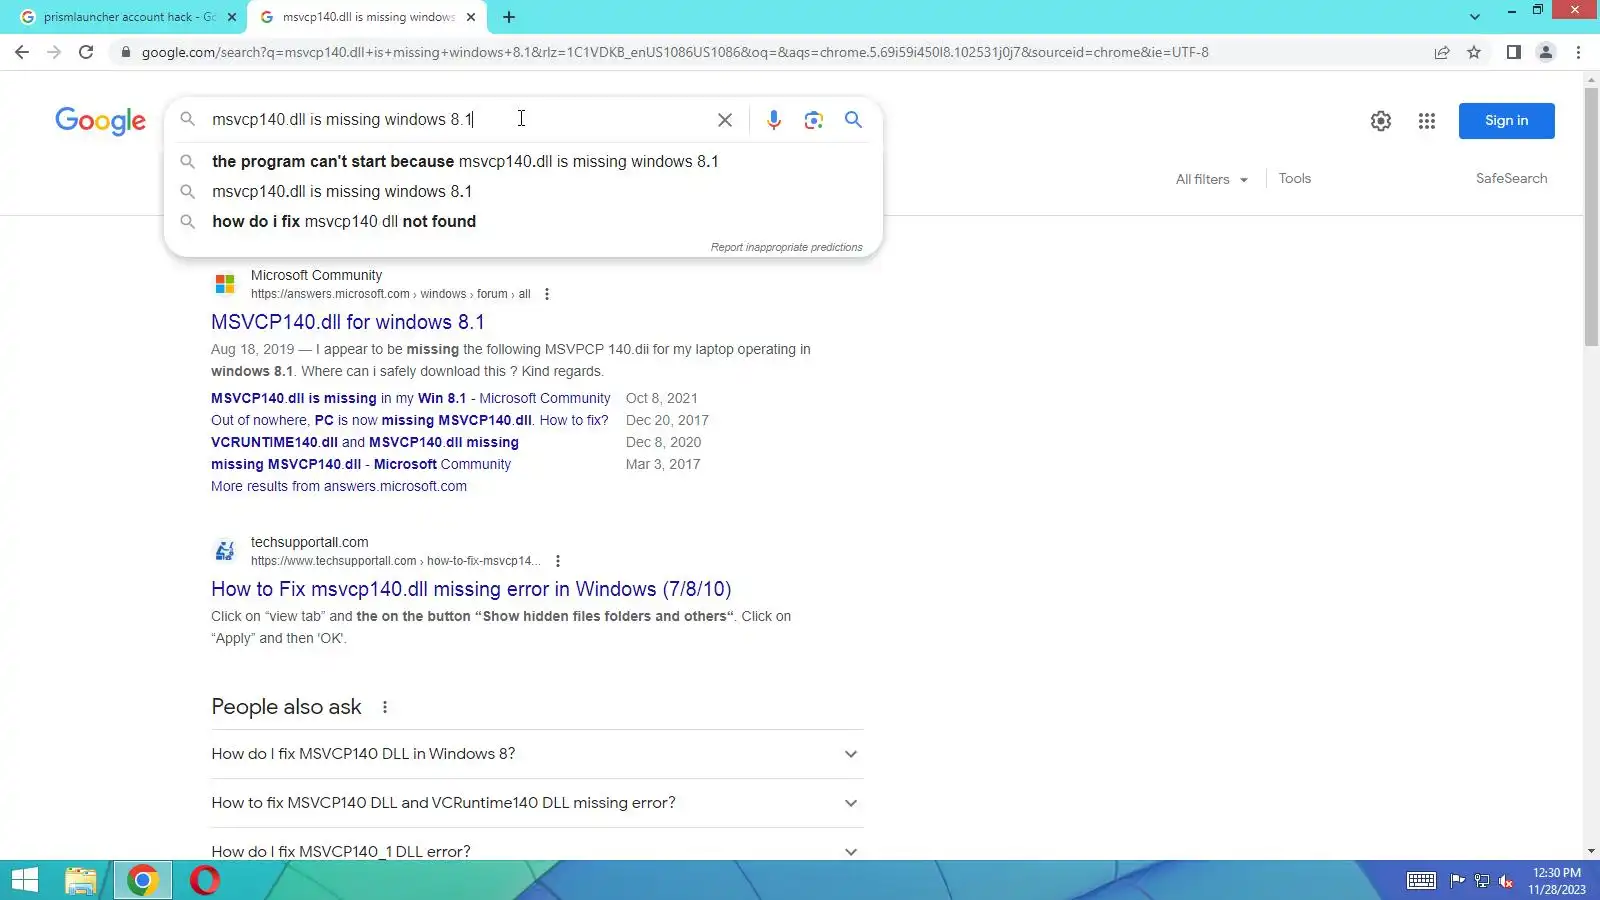Open Google apps grid
The width and height of the screenshot is (1600, 900).
coord(1427,121)
